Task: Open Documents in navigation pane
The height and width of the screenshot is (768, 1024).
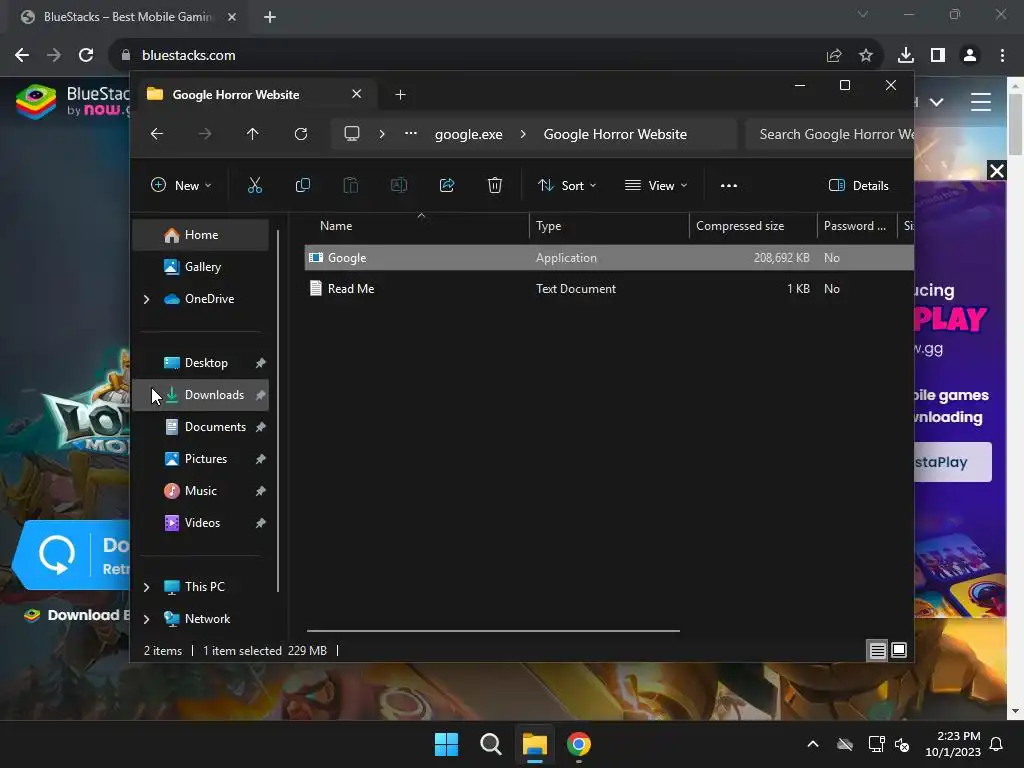Action: pyautogui.click(x=201, y=427)
